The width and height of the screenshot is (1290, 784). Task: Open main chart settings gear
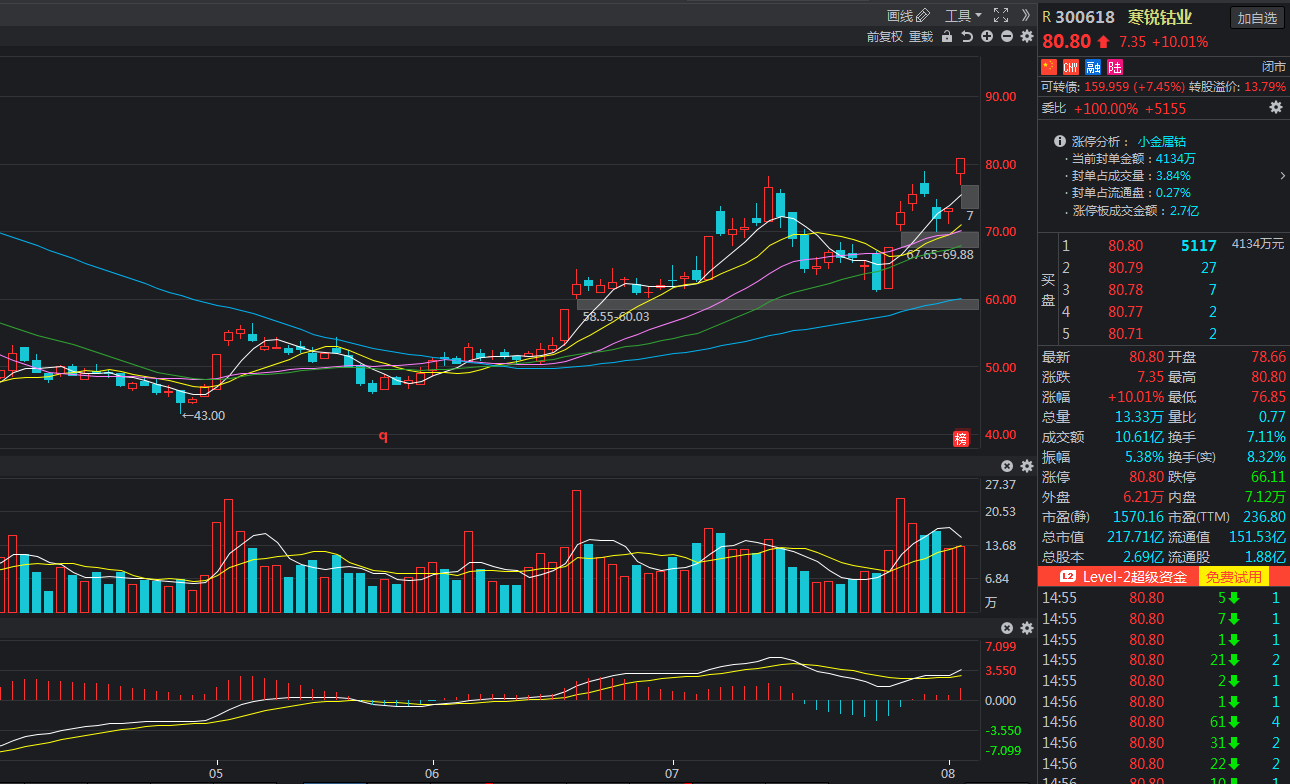pyautogui.click(x=1026, y=37)
